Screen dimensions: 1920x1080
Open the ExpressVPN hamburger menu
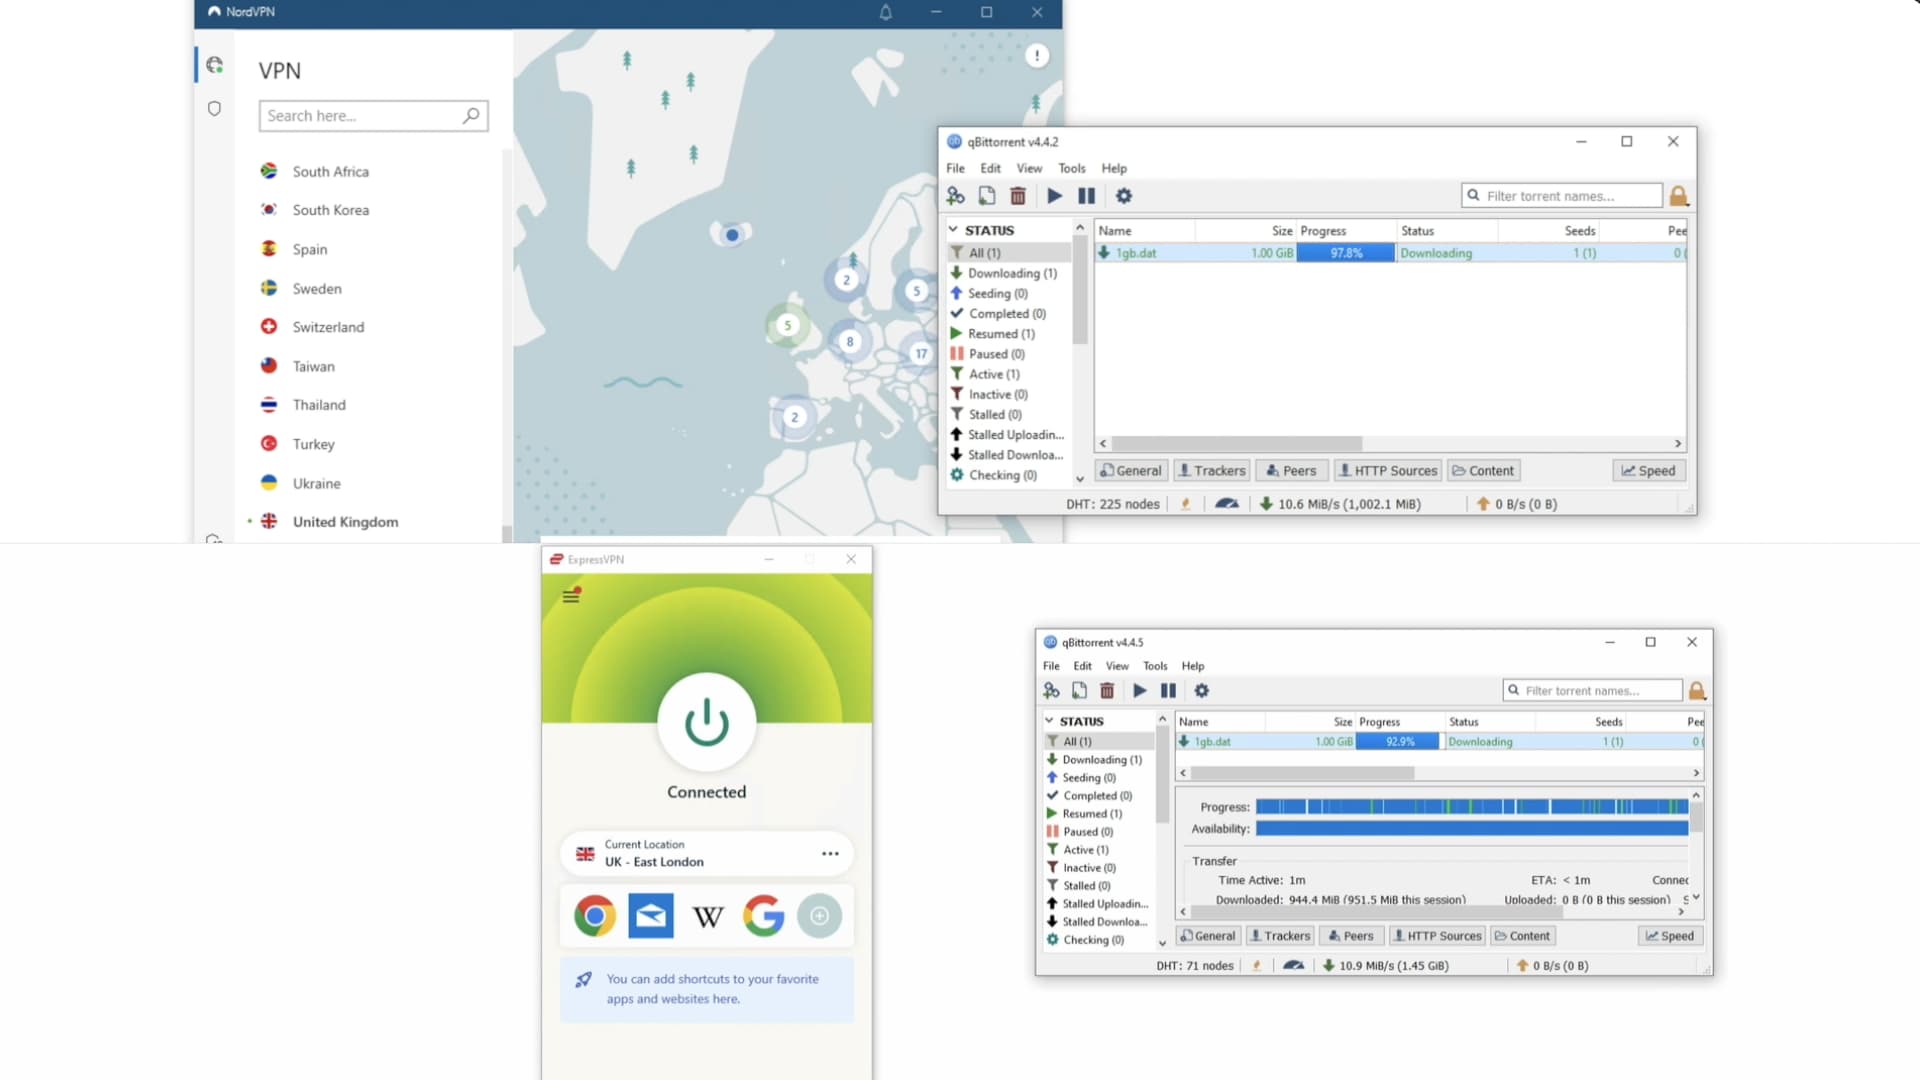[571, 595]
